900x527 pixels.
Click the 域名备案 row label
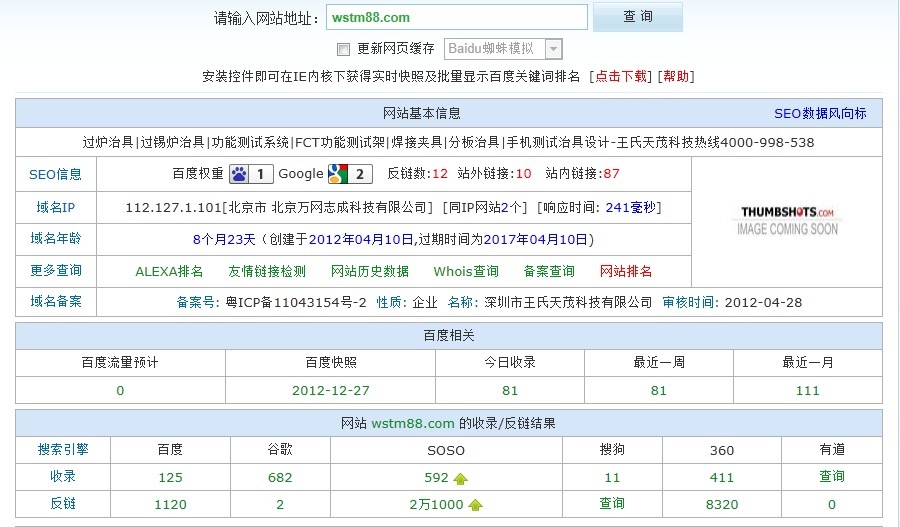(x=56, y=301)
